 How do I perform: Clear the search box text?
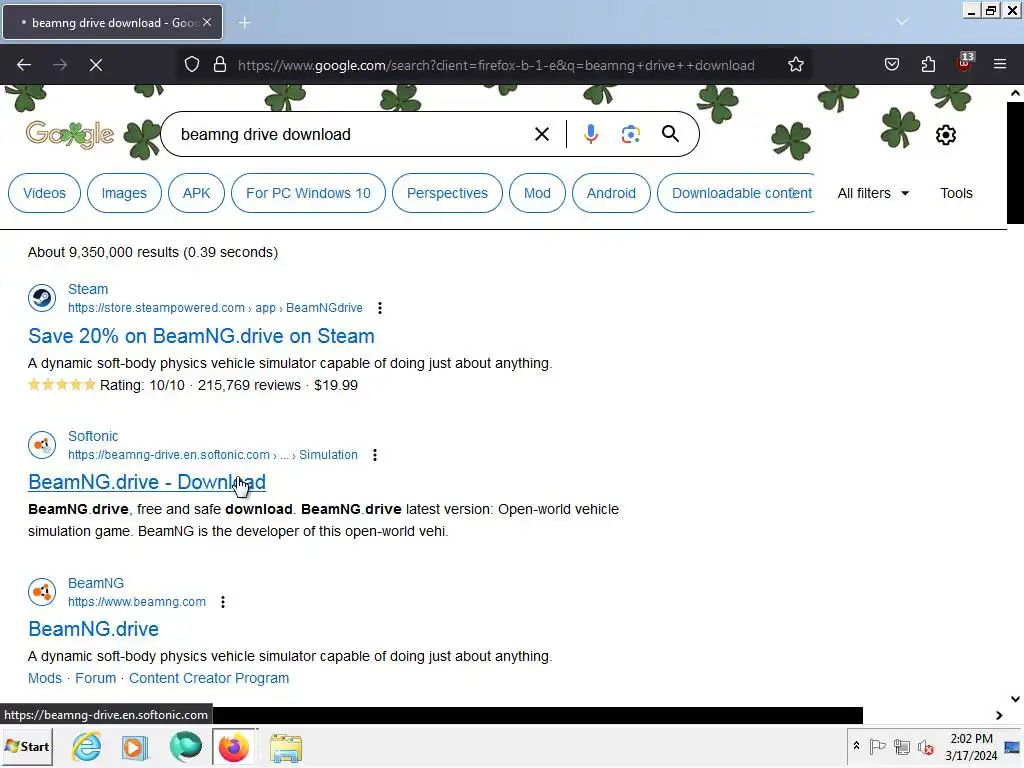point(541,135)
